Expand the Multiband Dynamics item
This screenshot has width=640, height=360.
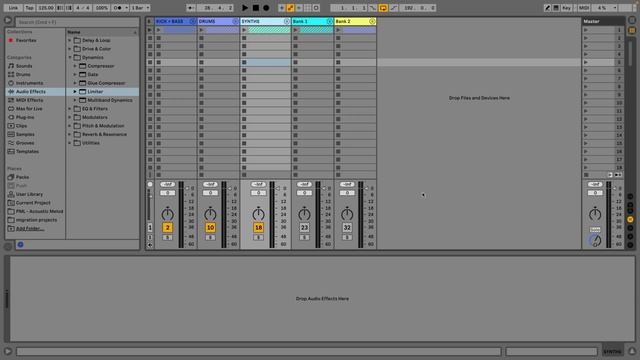pyautogui.click(x=75, y=100)
